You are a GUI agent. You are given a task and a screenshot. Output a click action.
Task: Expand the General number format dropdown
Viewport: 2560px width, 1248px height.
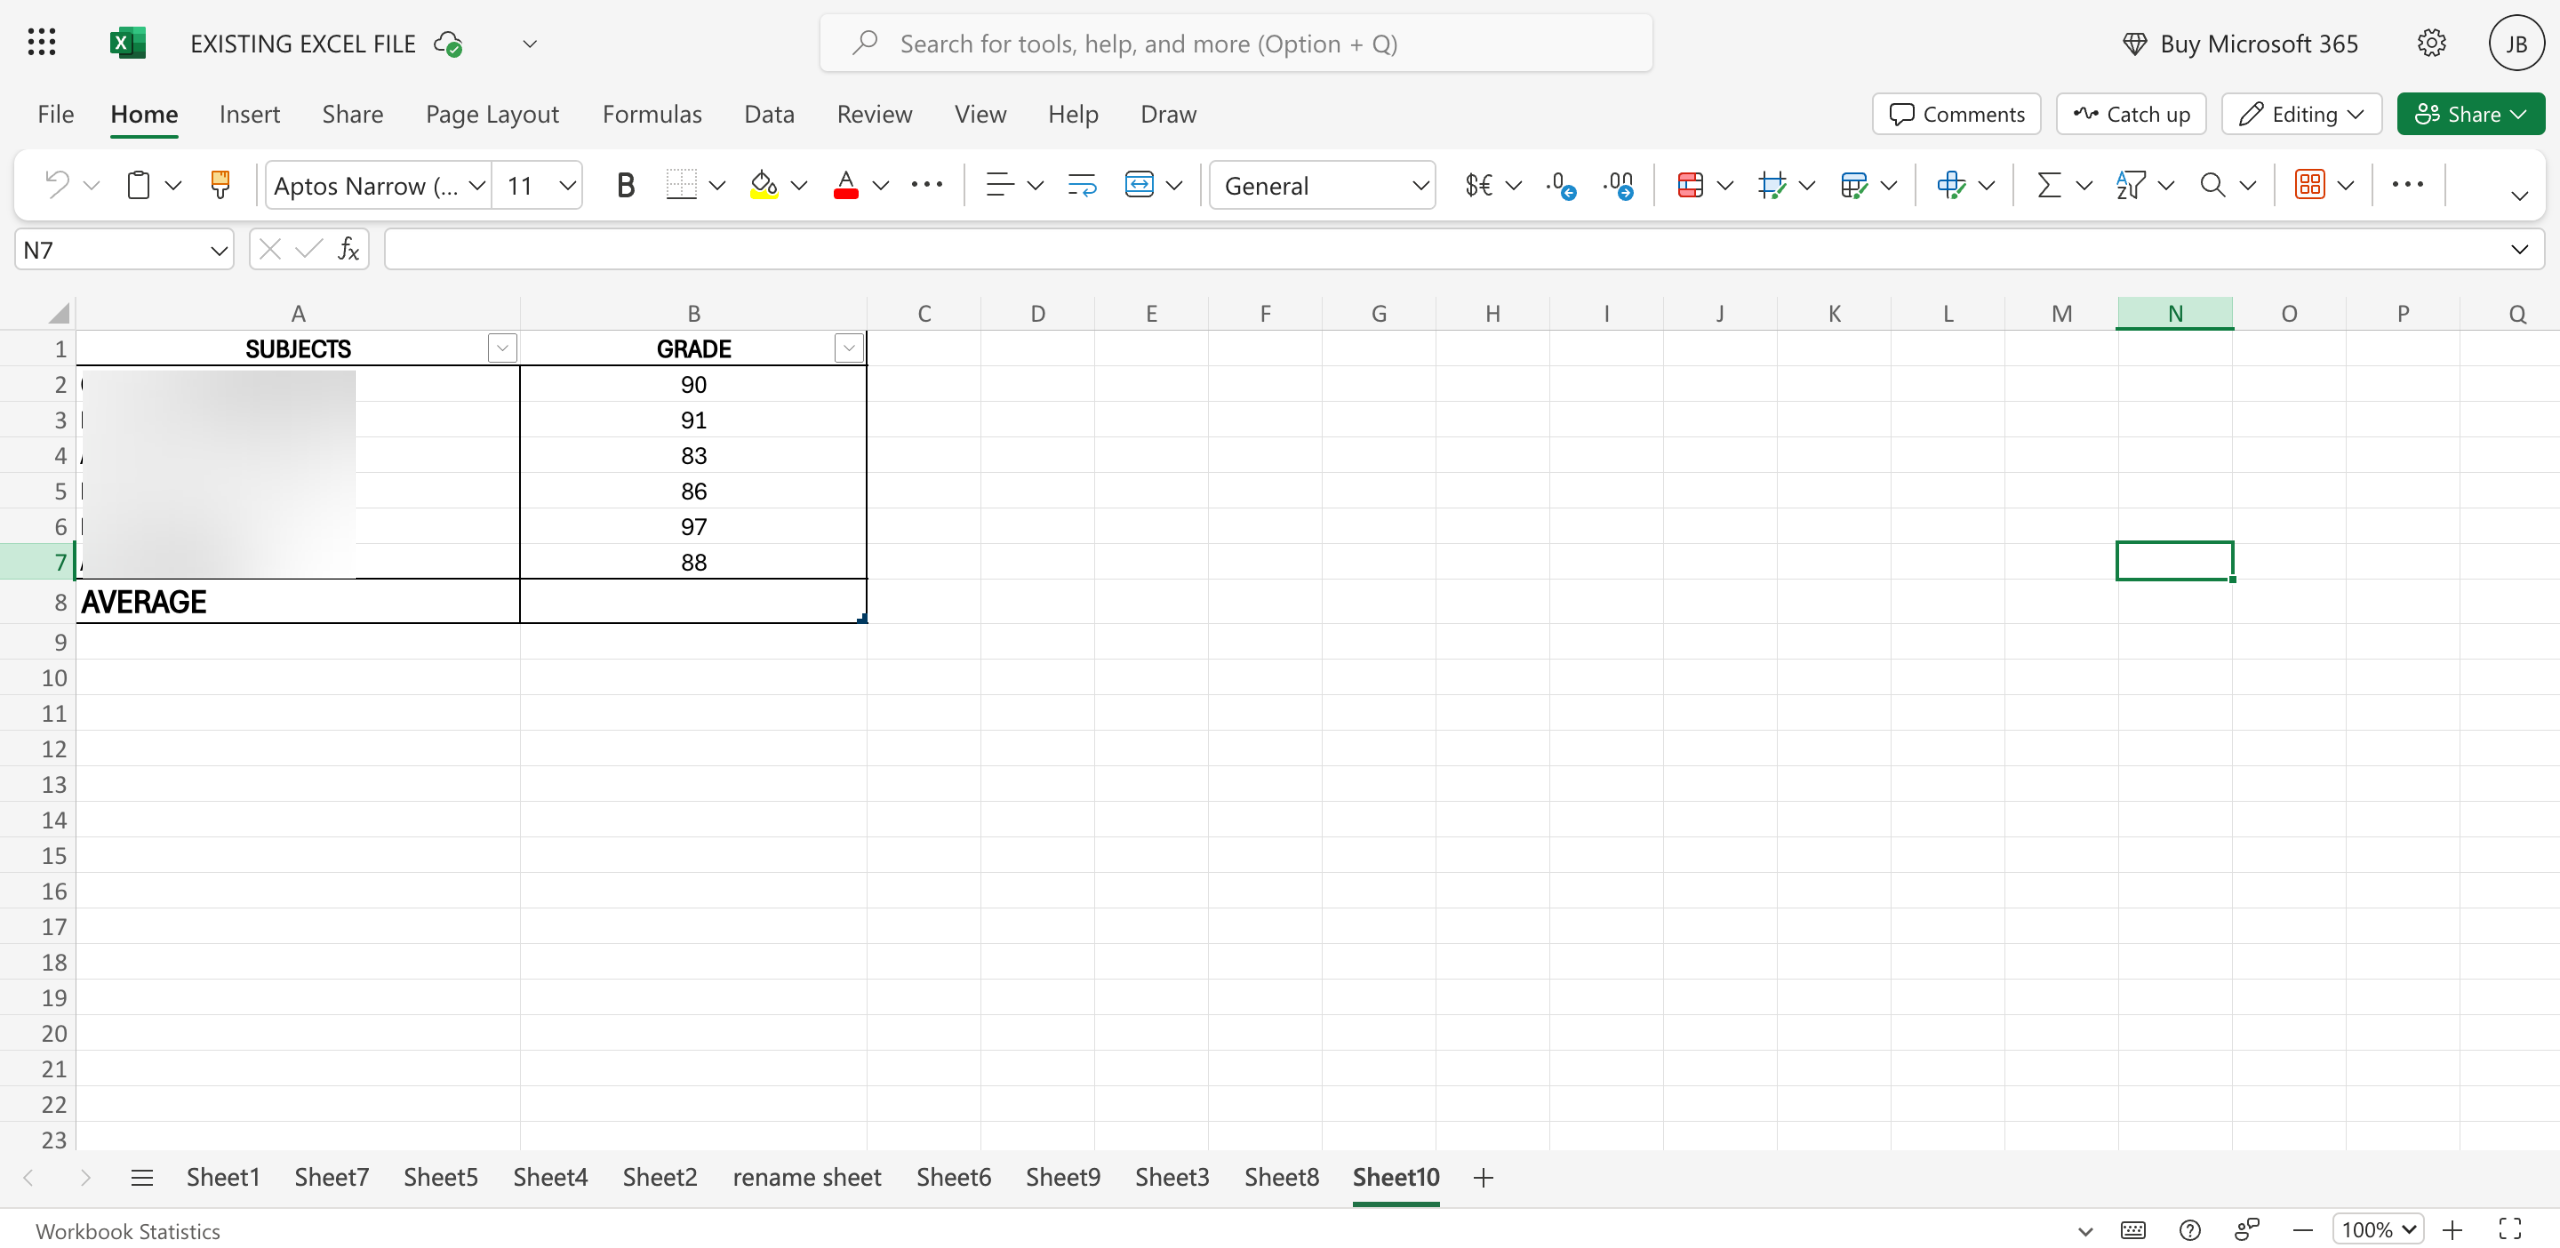1419,185
